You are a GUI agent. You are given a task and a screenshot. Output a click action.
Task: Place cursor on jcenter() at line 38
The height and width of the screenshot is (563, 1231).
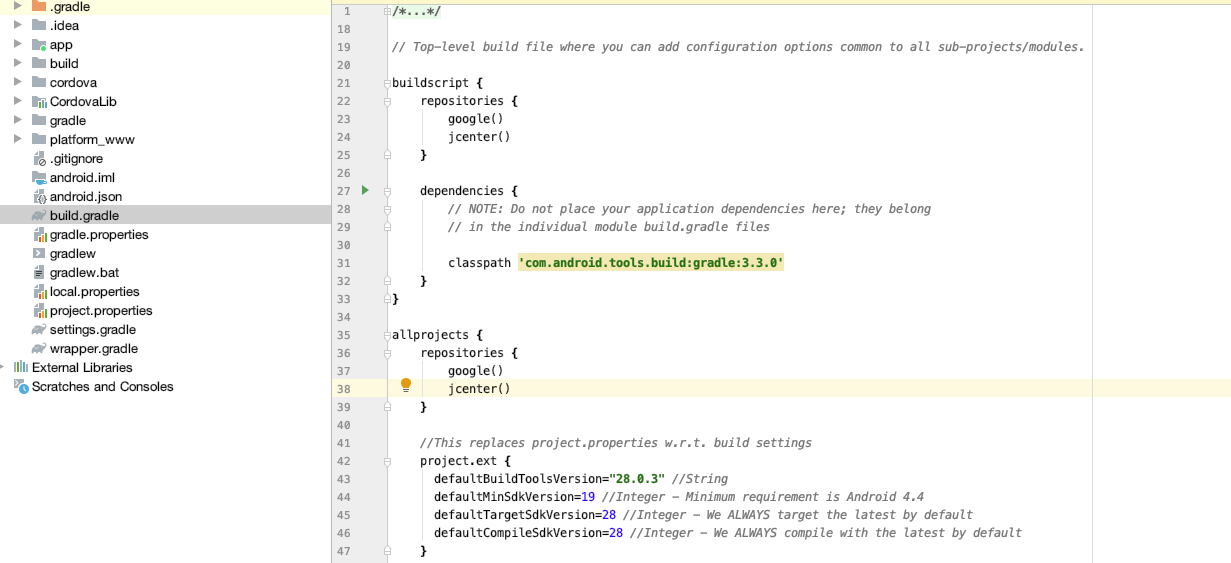(479, 389)
